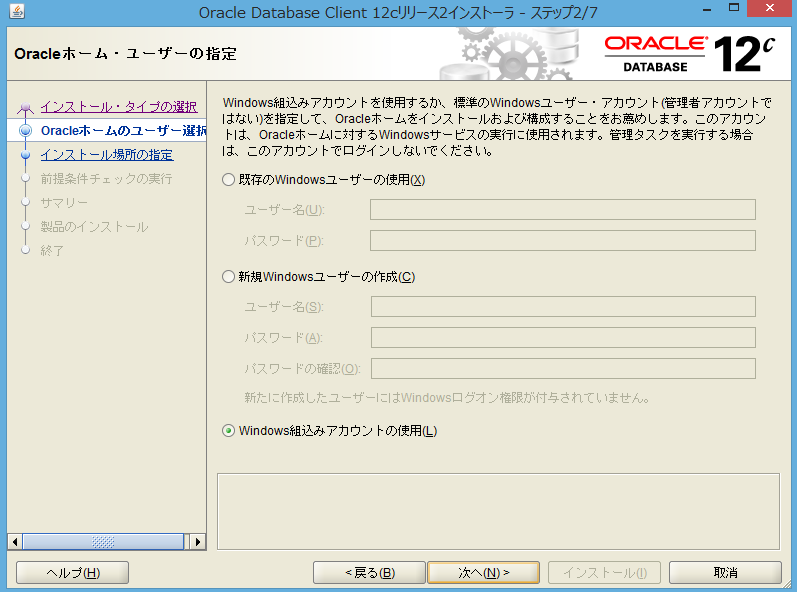The height and width of the screenshot is (592, 797).
Task: Click the heading Oracleホーム・ユーザーの指定
Action: pos(126,53)
